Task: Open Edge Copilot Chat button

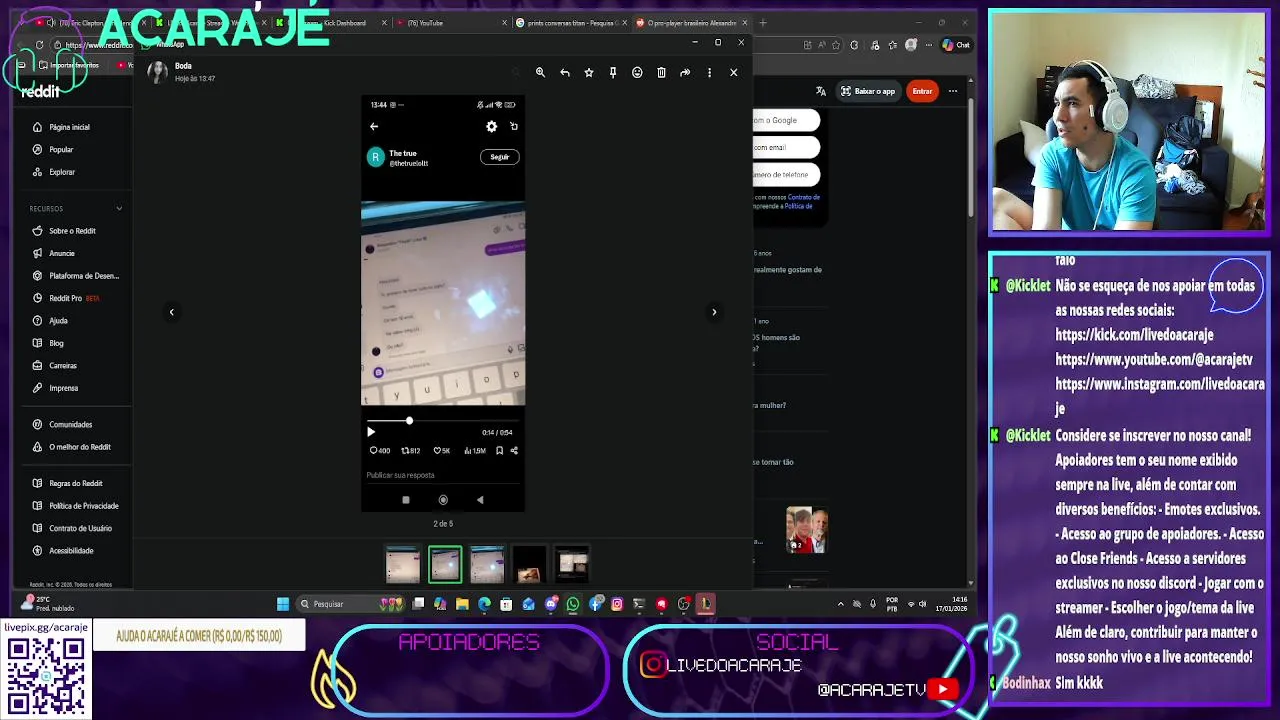Action: 957,45
